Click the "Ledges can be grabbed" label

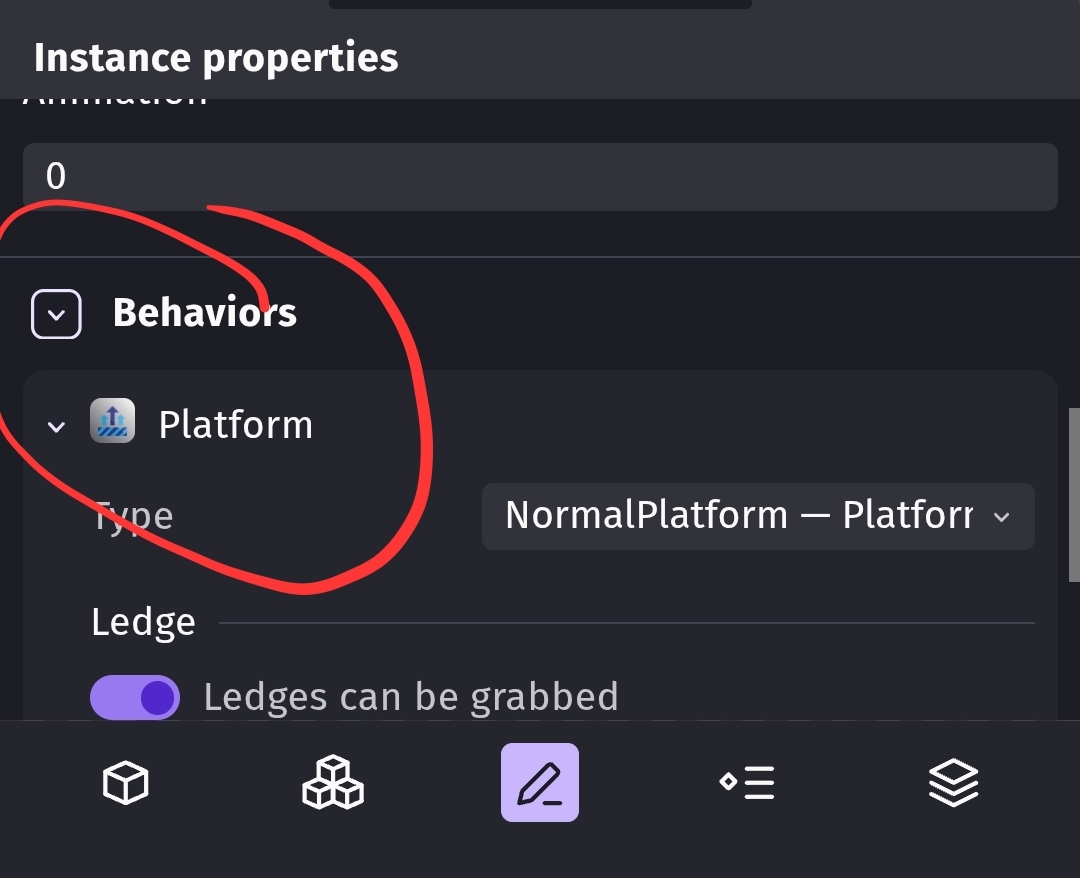(411, 697)
